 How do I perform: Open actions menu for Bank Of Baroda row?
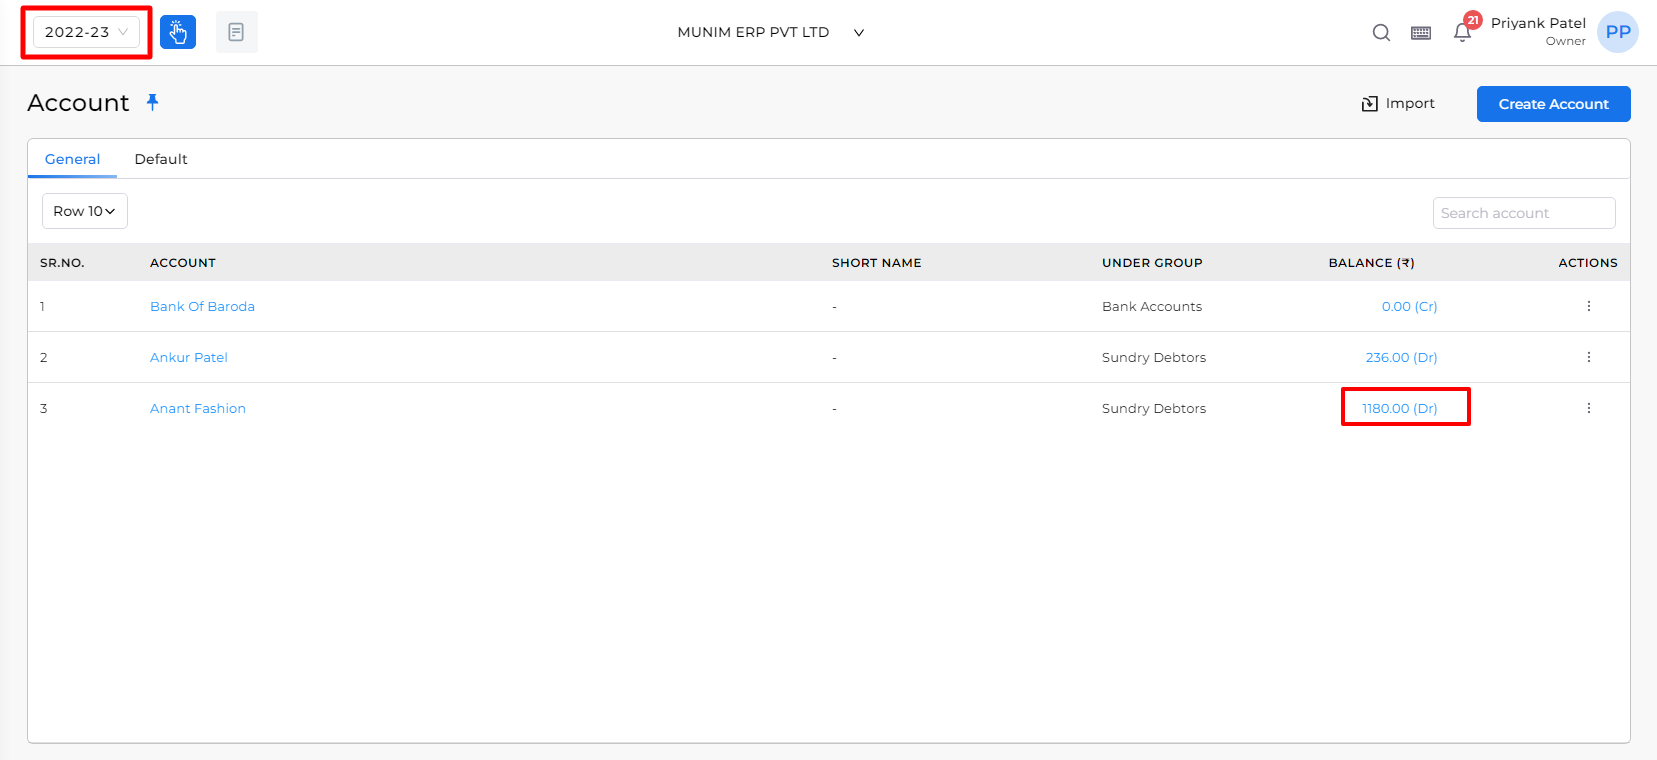[x=1588, y=306]
